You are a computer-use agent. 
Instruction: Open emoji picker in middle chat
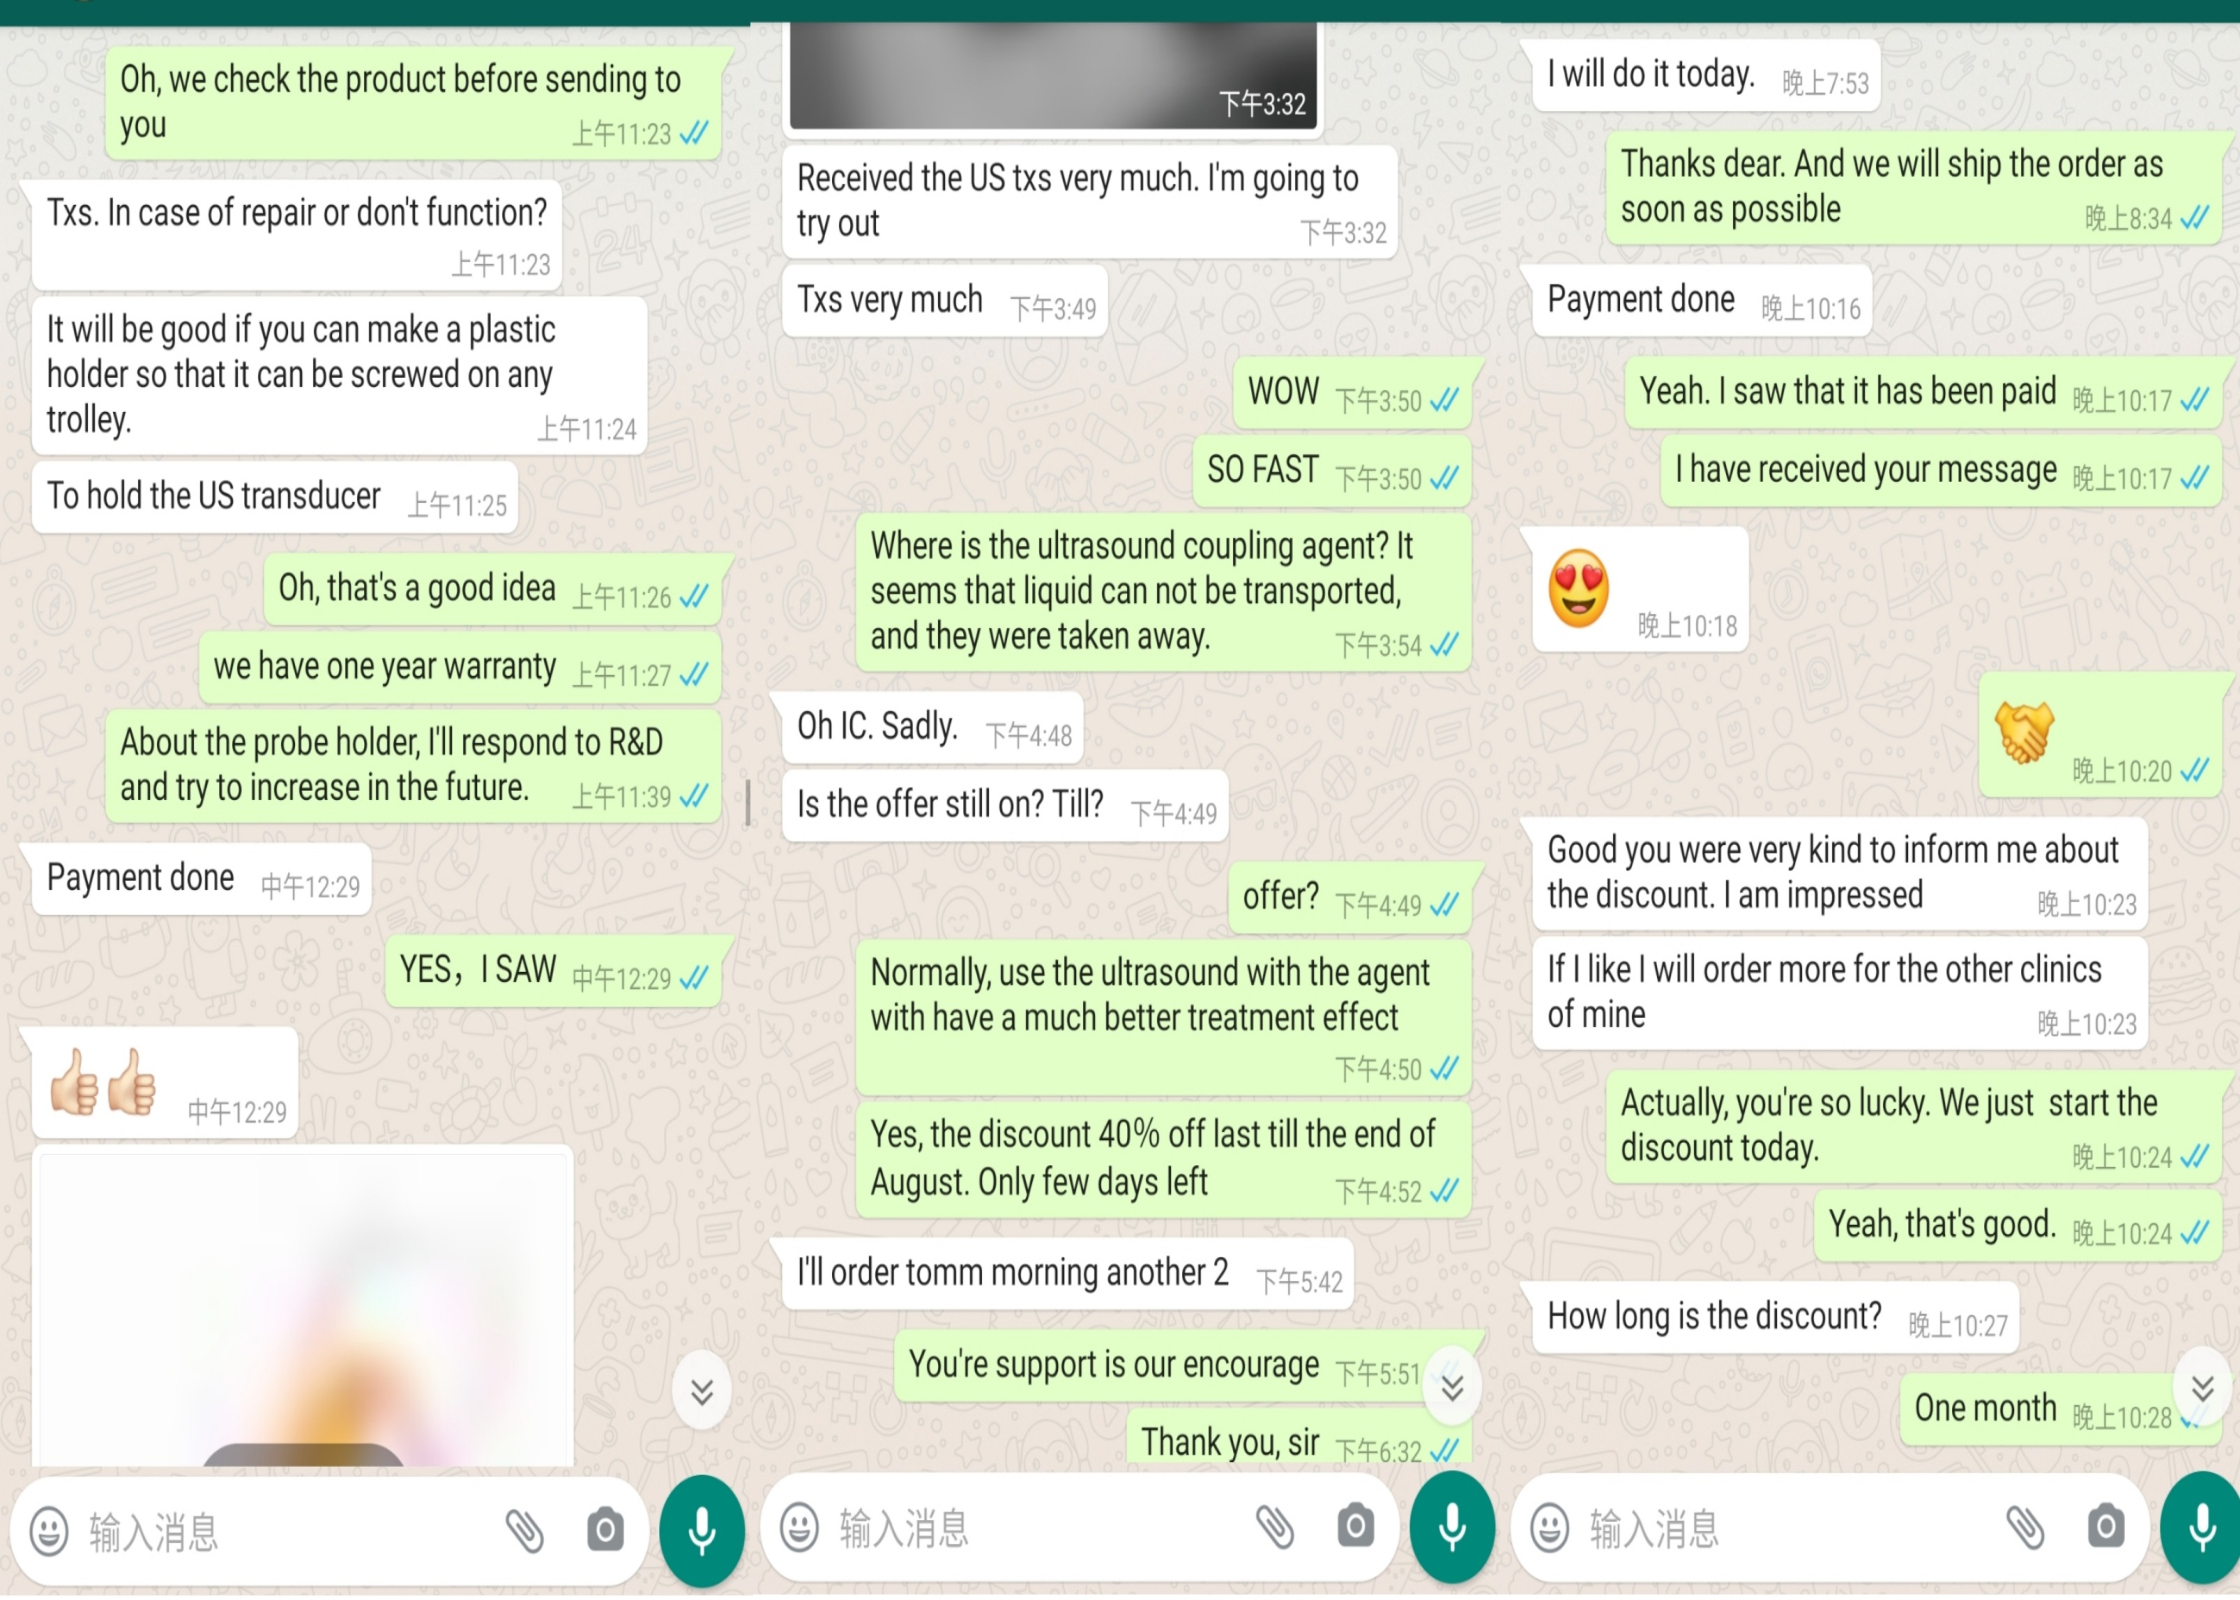799,1528
